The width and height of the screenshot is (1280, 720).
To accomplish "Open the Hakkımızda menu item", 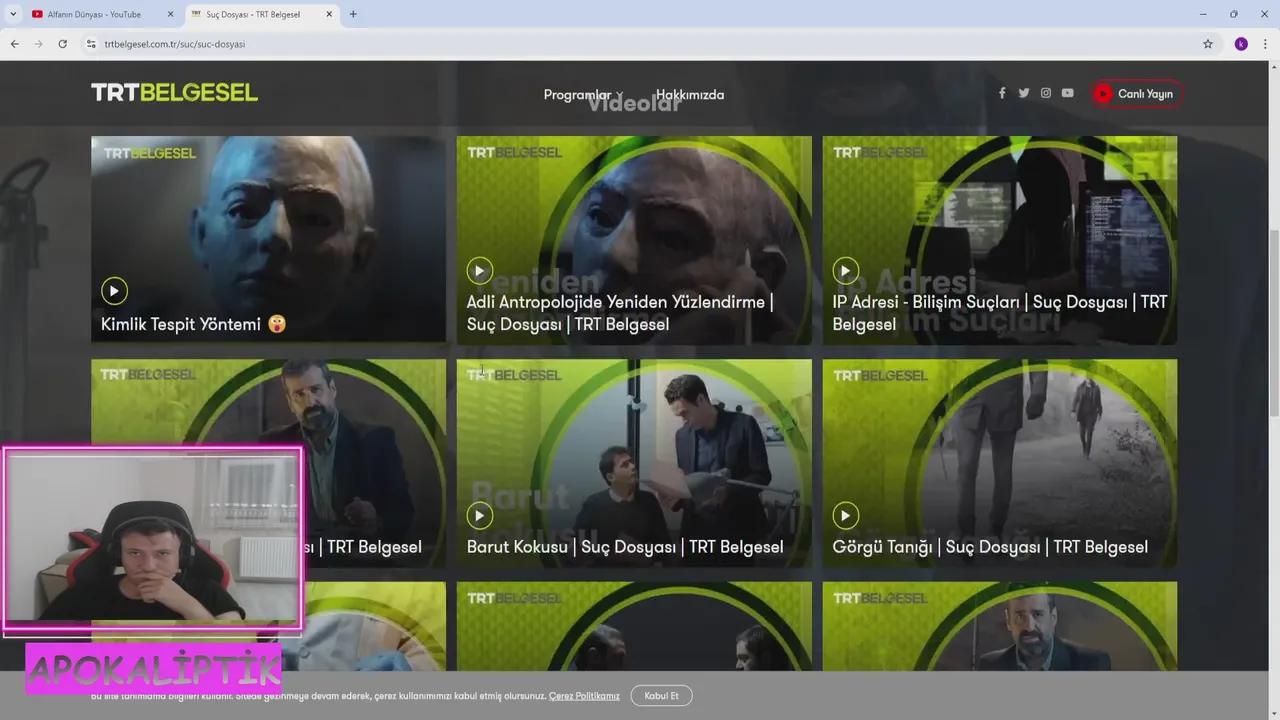I will click(x=690, y=95).
